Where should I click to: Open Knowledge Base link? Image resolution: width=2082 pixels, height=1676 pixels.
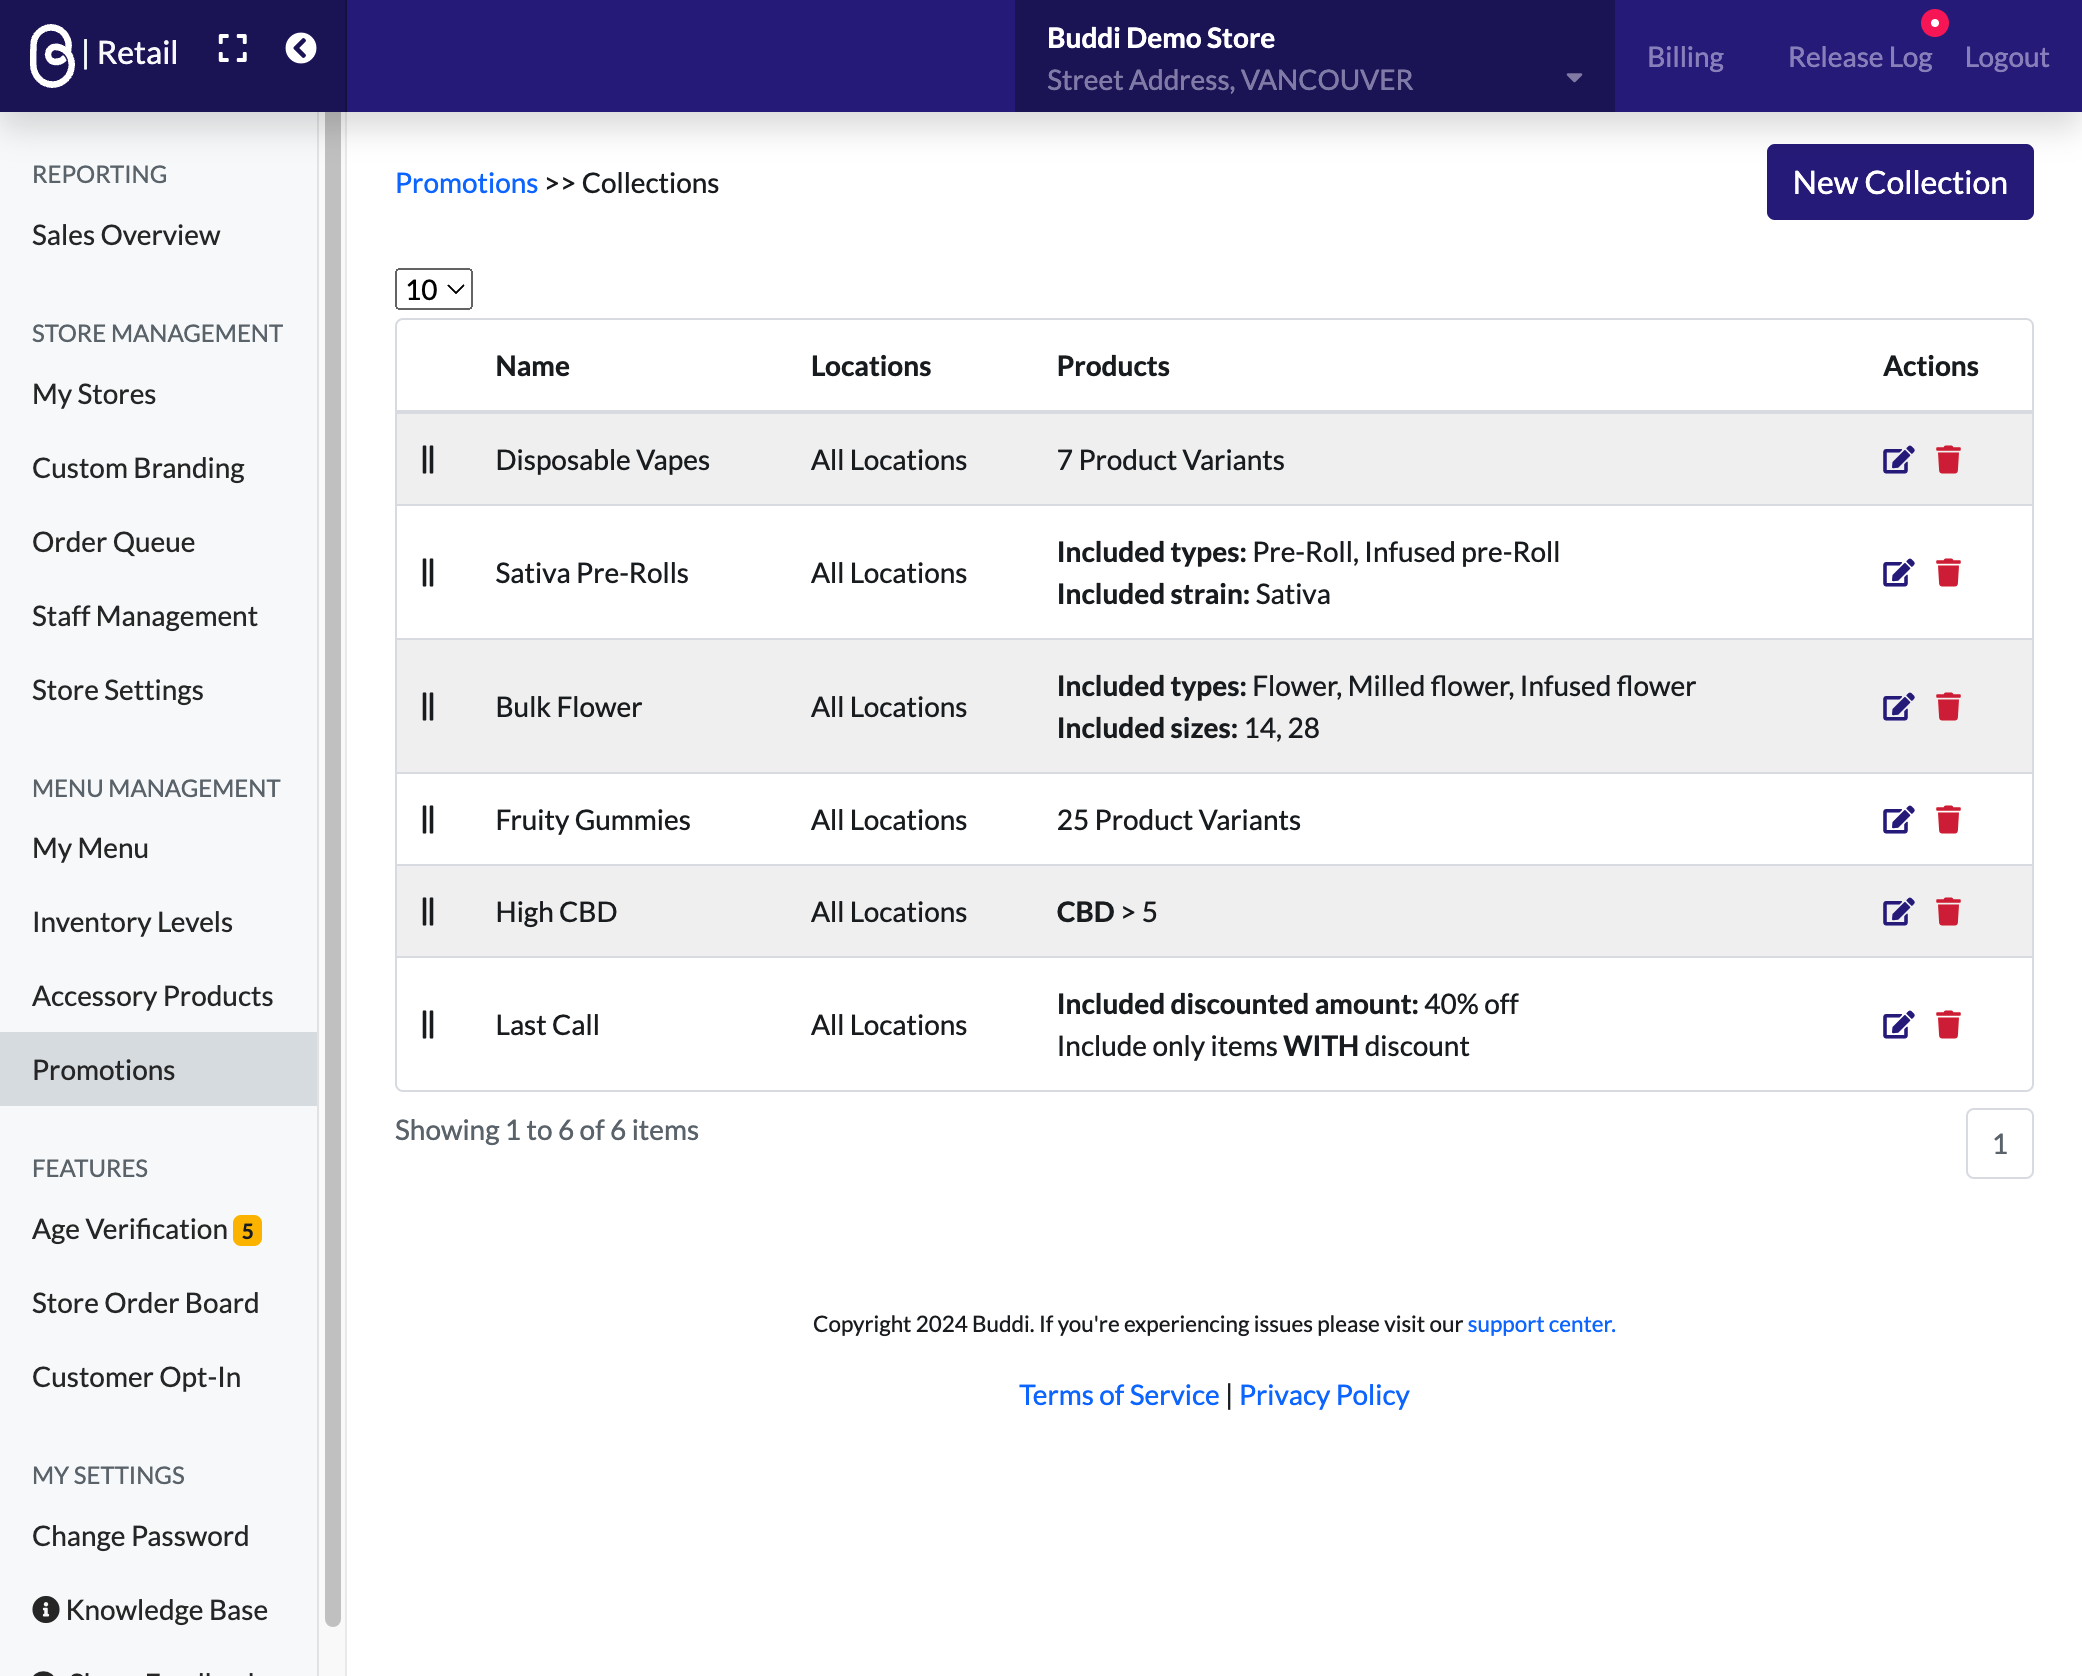click(150, 1610)
